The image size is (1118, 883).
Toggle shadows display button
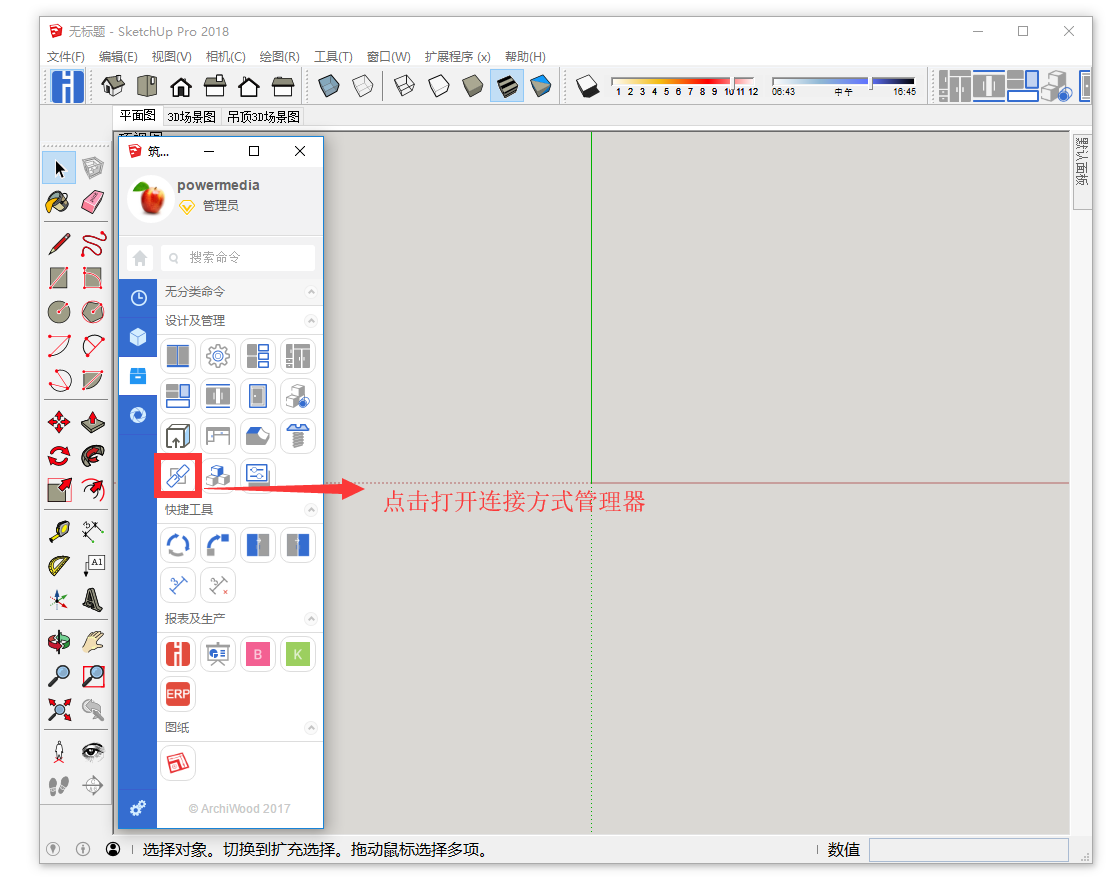pos(588,87)
